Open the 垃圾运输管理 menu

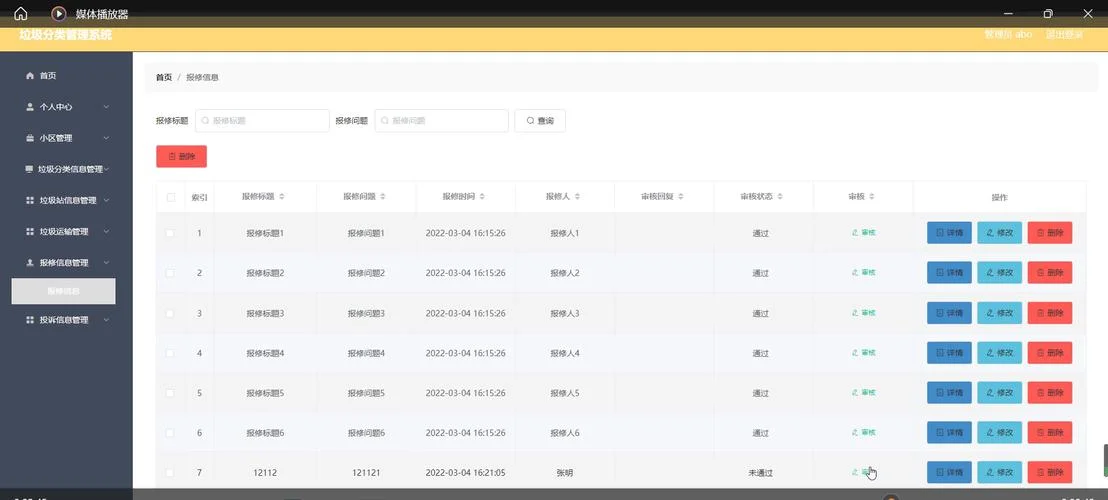[66, 232]
